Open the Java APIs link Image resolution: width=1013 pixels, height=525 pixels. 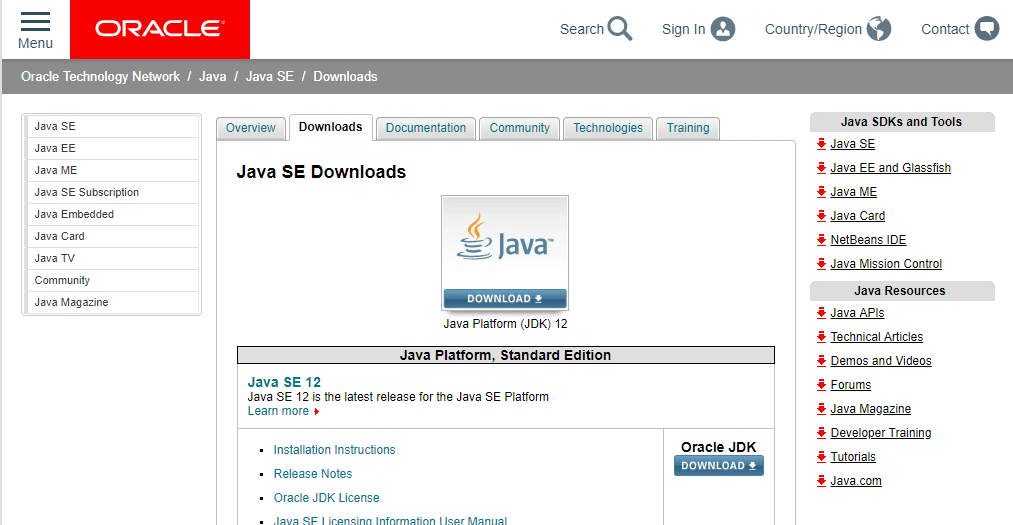coord(857,313)
